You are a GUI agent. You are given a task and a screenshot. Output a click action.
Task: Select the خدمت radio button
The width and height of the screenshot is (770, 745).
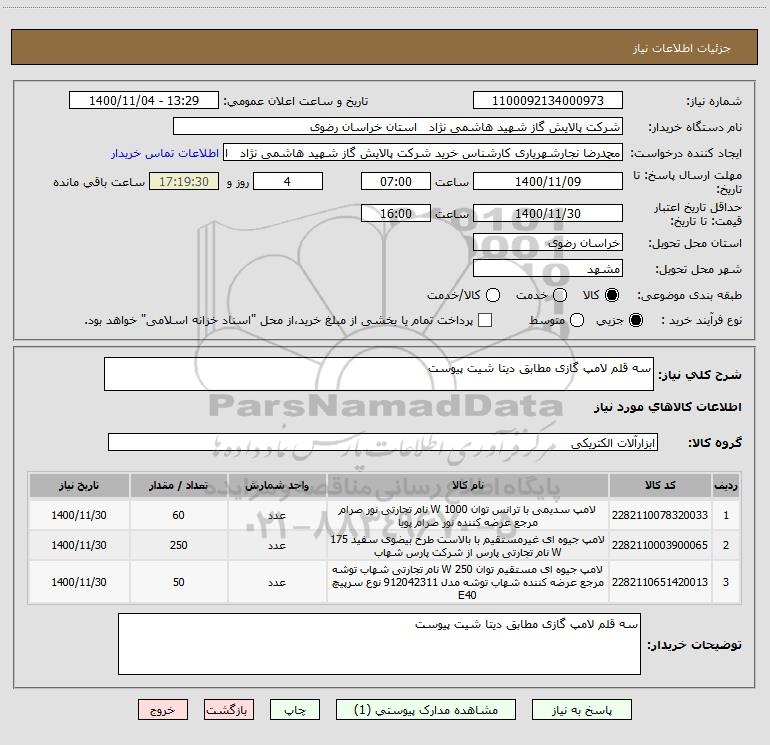click(560, 295)
